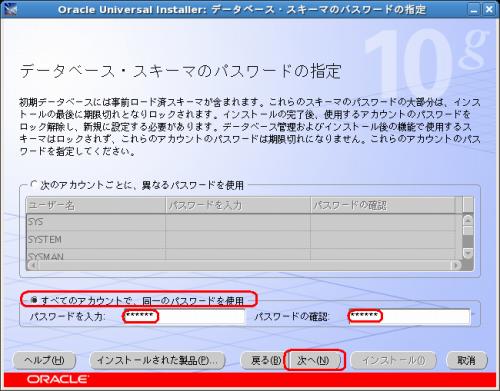Select radio for same password on all accounts
500x391 pixels.
click(x=34, y=300)
